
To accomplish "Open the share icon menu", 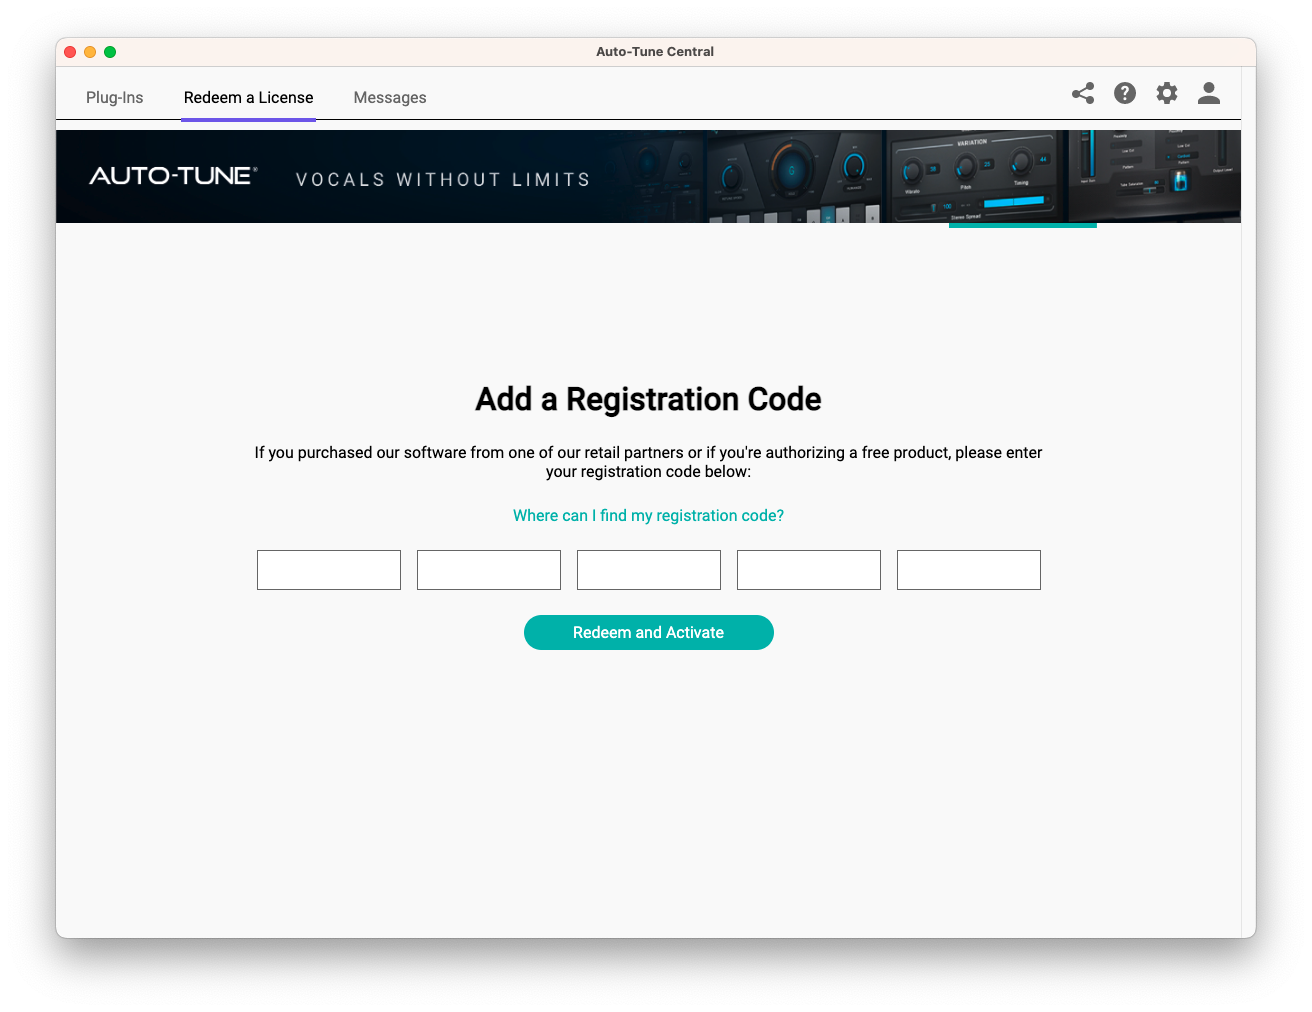I will tap(1083, 93).
